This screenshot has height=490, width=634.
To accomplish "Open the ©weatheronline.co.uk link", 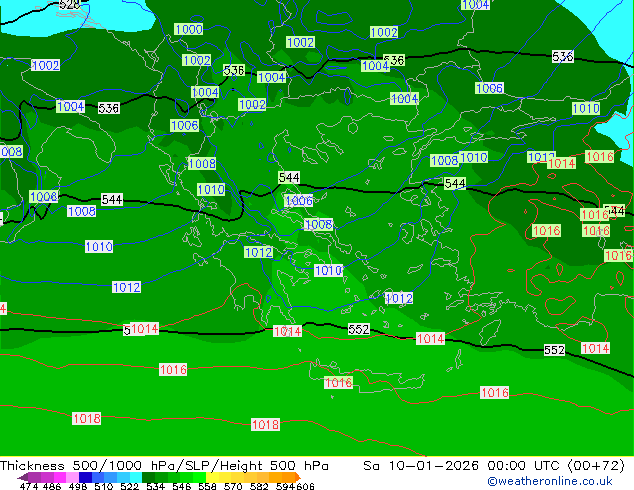I will tap(549, 481).
